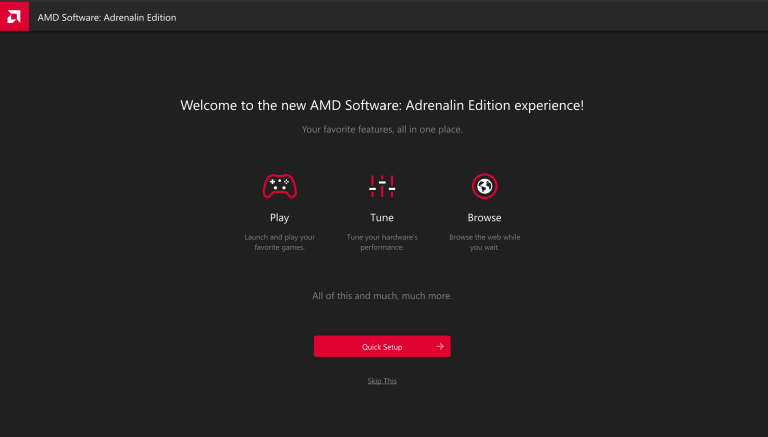Click the rightmost slider bar in Tune icon
The image size is (768, 437).
pyautogui.click(x=392, y=186)
